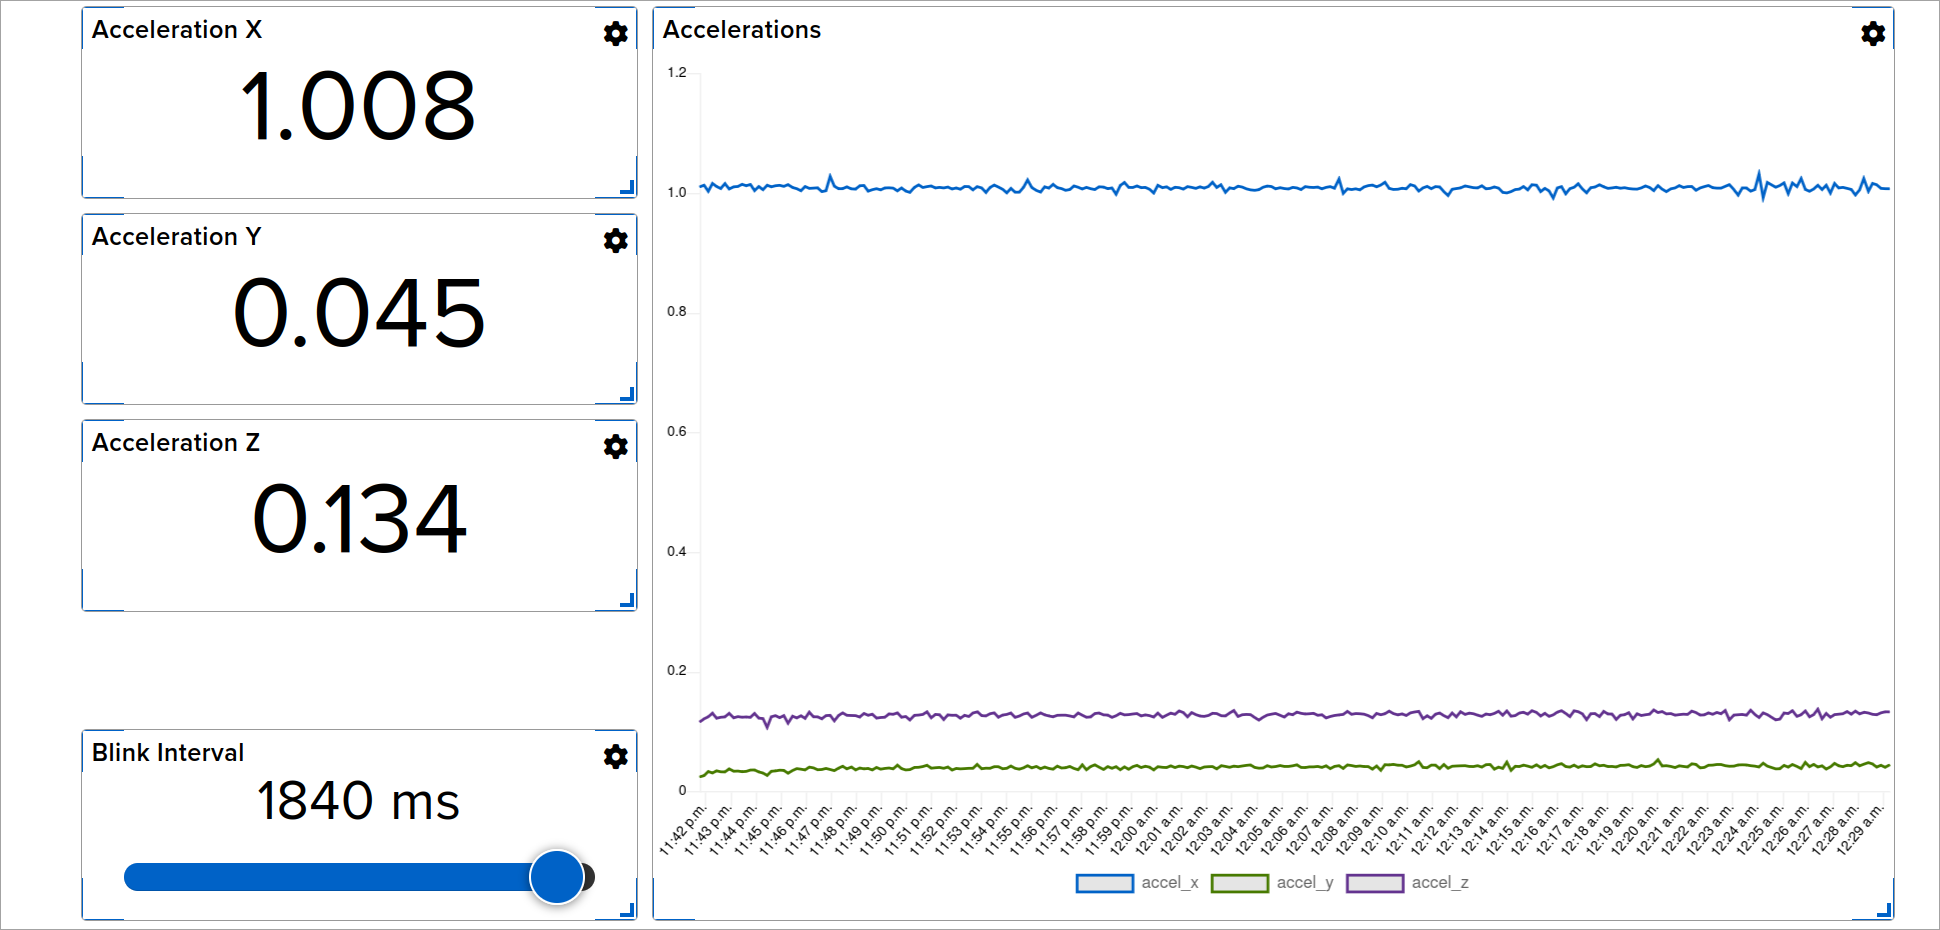Screen dimensions: 1940x930
Task: Click the green accel_y legend color box
Action: [1240, 883]
